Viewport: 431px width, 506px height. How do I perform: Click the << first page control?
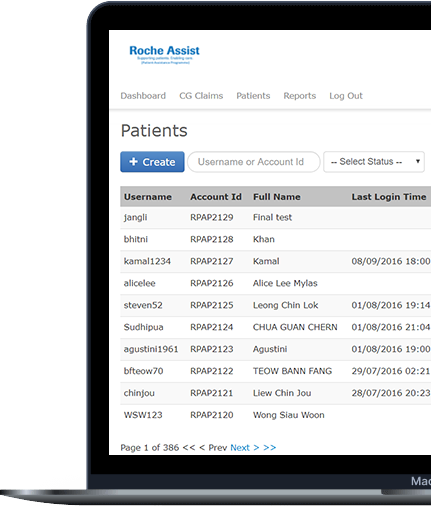point(189,448)
